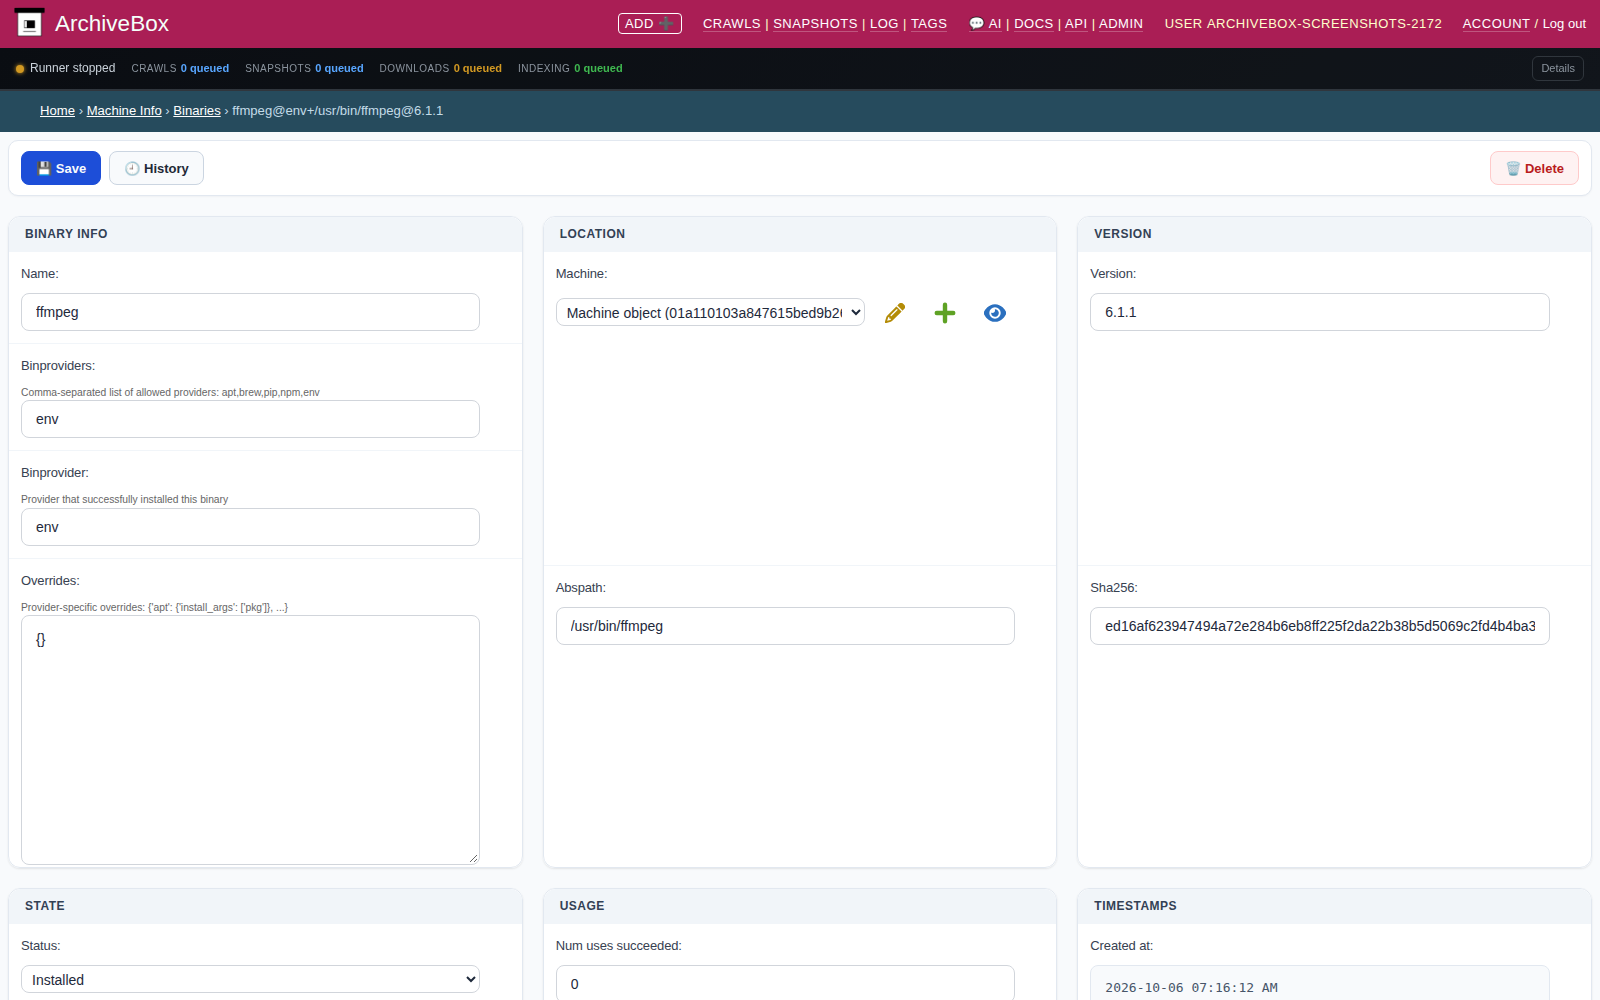1600x1000 pixels.
Task: Go to Binaries breadcrumb
Action: 197,111
